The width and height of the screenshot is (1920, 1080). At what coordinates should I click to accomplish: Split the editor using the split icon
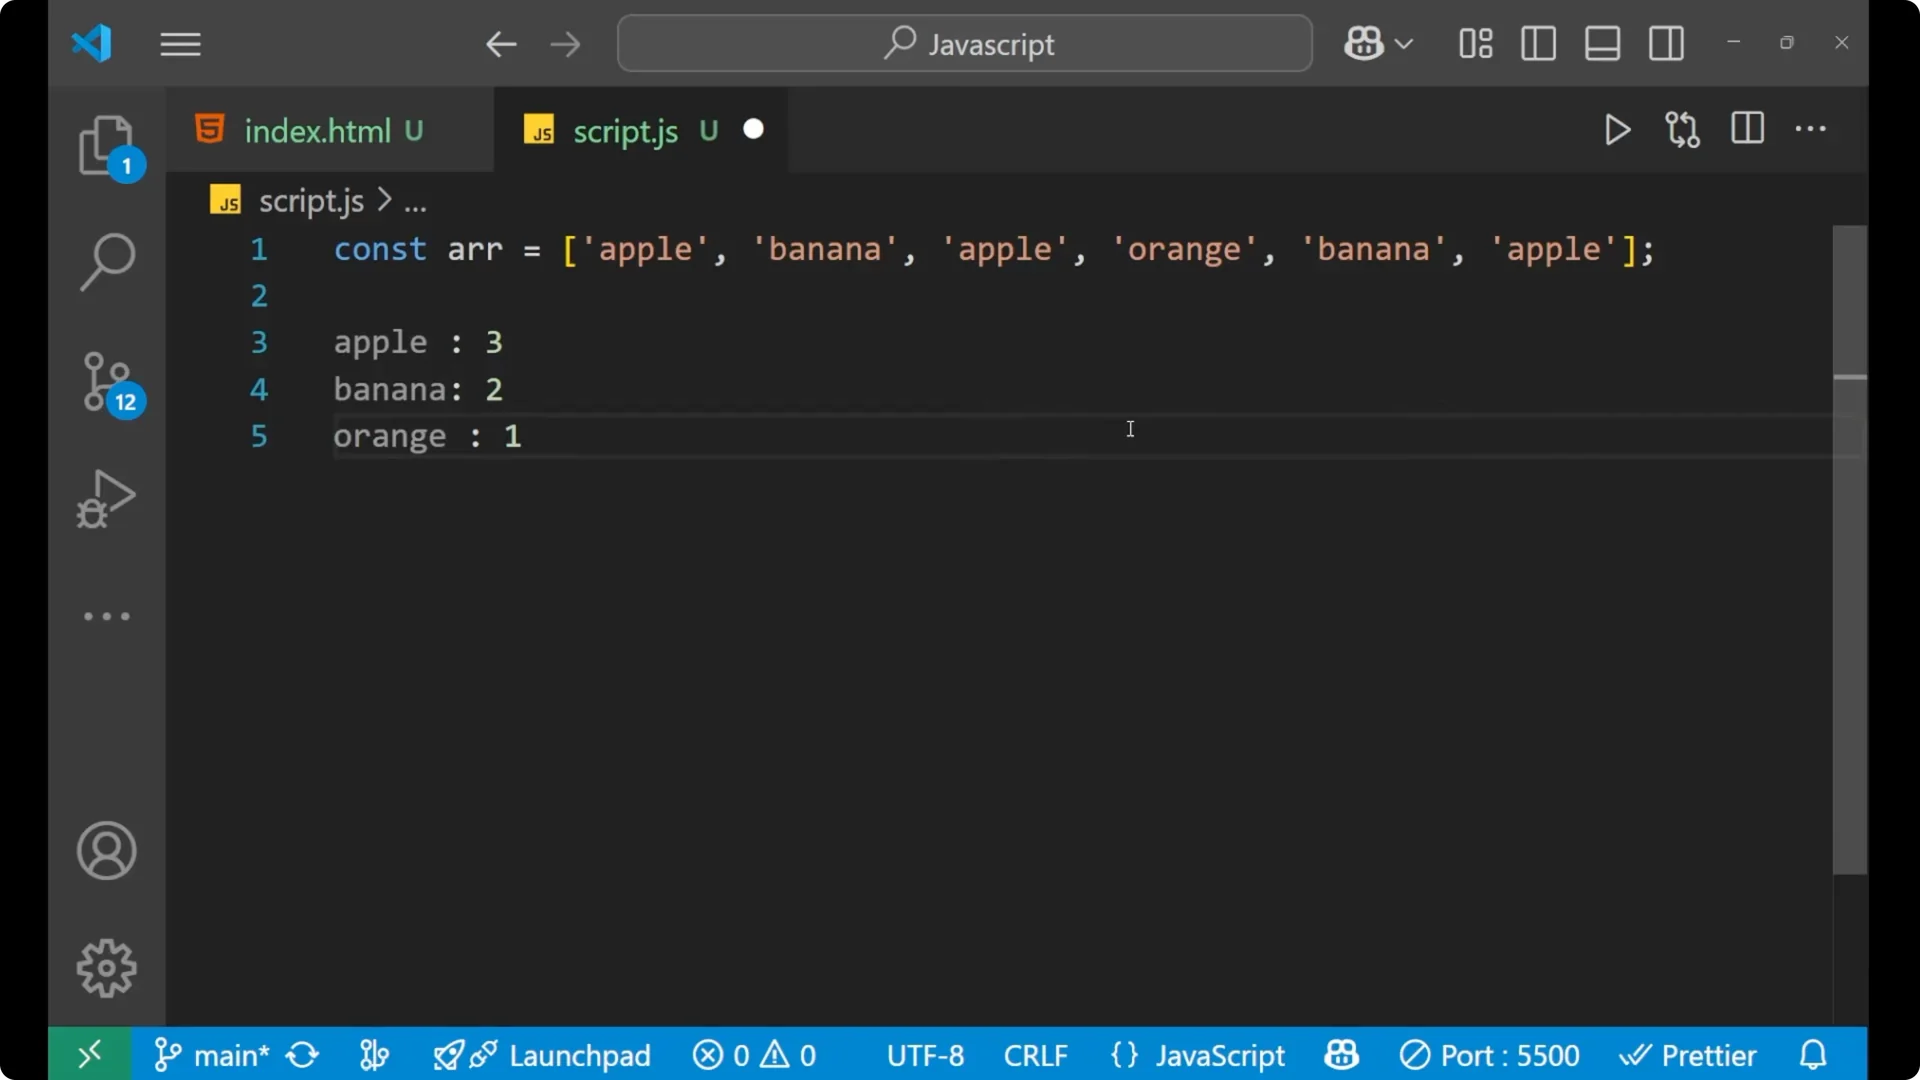(x=1747, y=129)
